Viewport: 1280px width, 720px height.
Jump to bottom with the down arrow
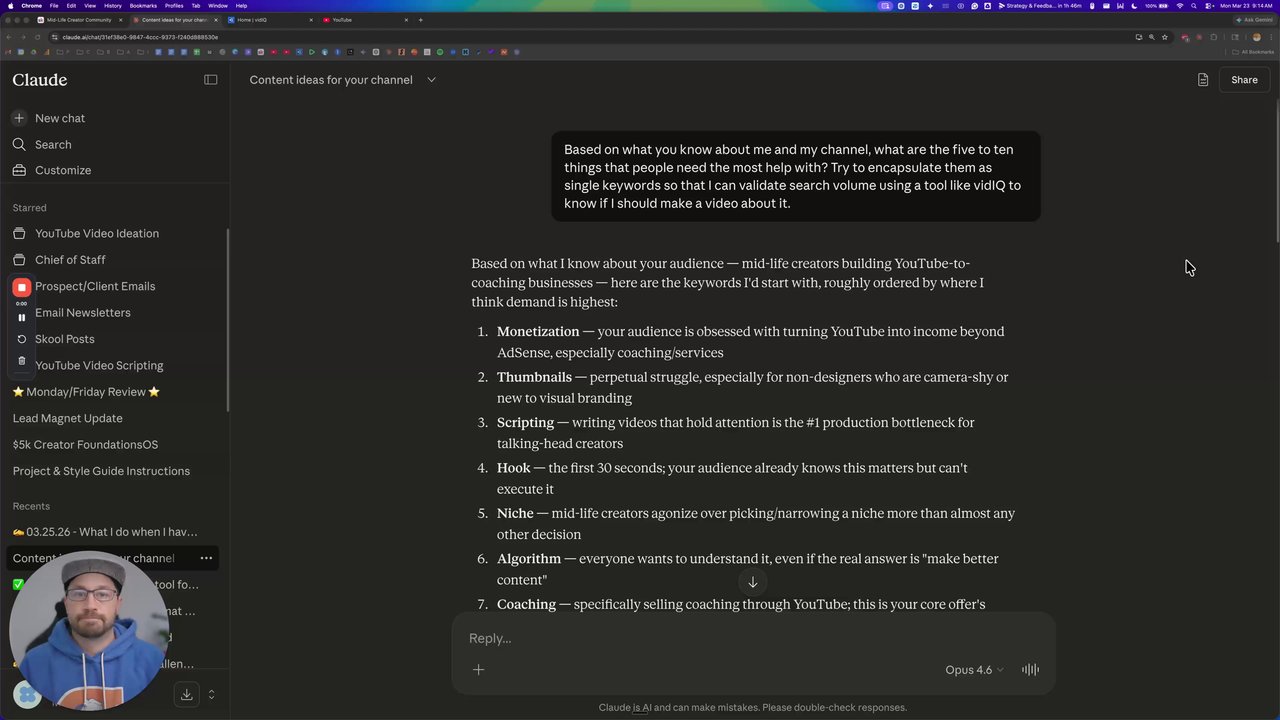pyautogui.click(x=753, y=582)
